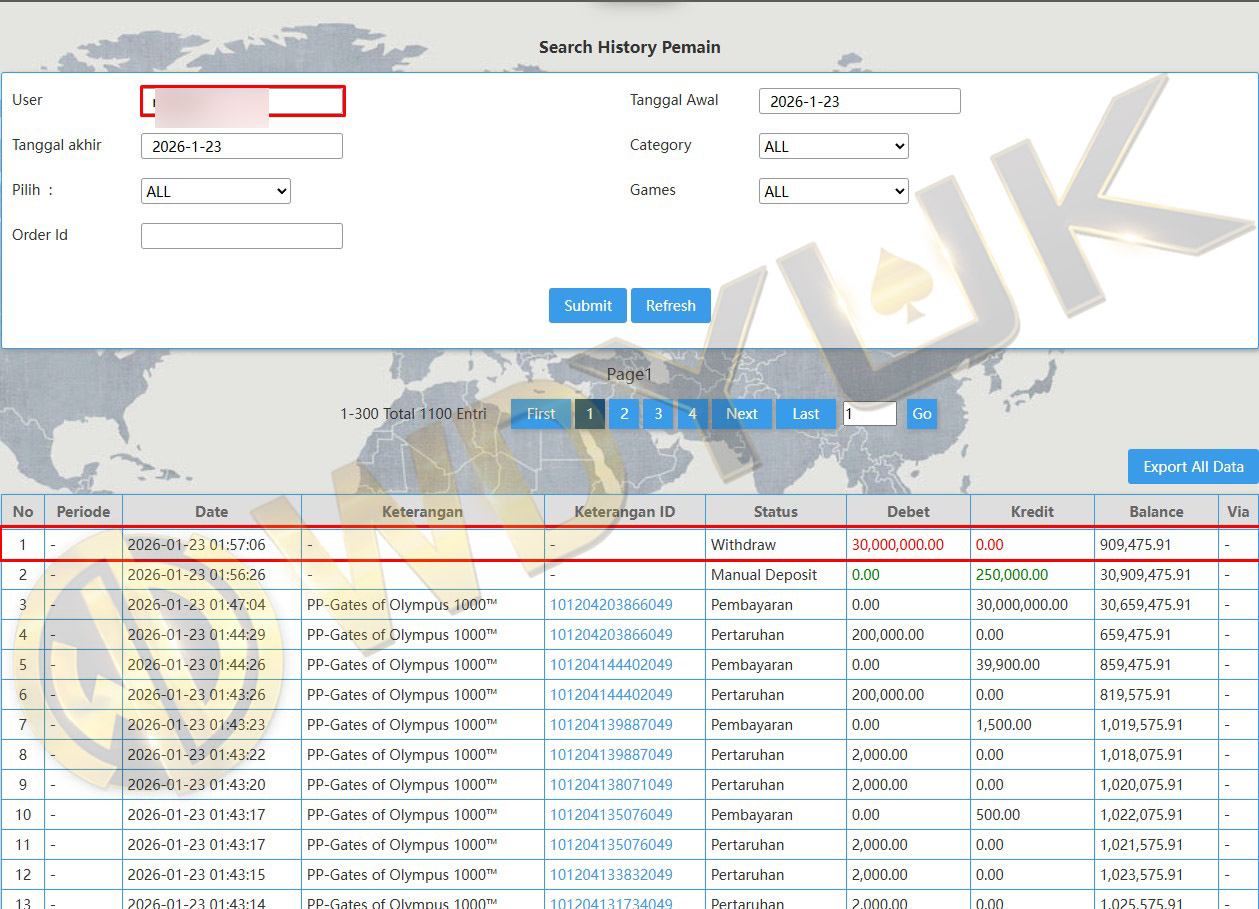Screen dimensions: 1259x909
Task: Click the Next page button
Action: pyautogui.click(x=741, y=414)
